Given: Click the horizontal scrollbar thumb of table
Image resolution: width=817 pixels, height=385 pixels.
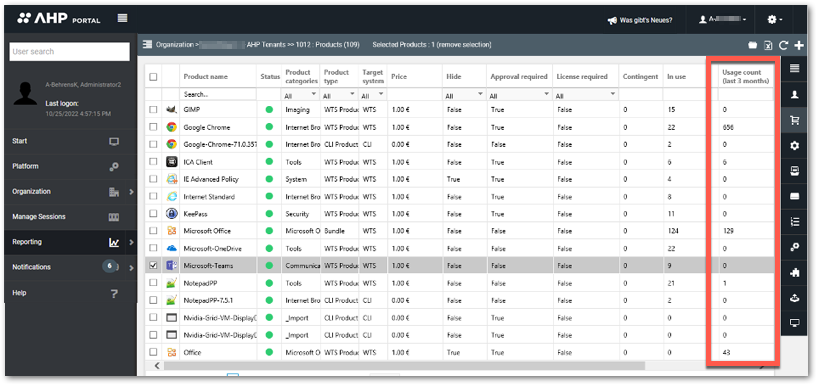Looking at the screenshot, I should tap(404, 366).
